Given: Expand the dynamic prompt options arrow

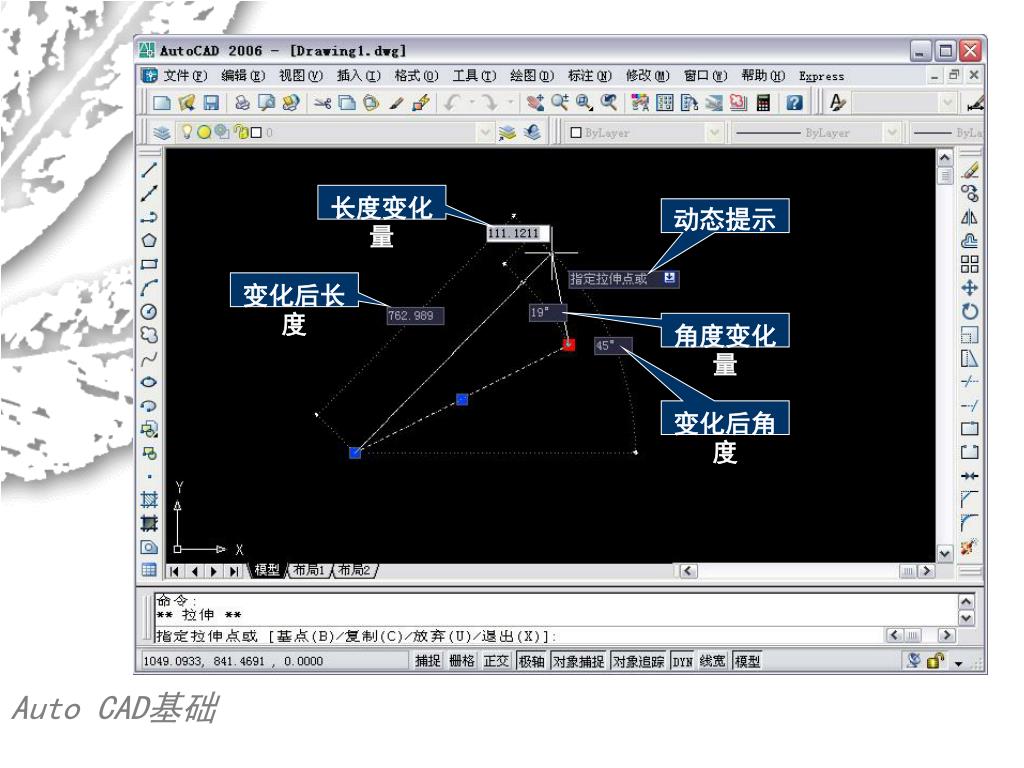Looking at the screenshot, I should pyautogui.click(x=669, y=278).
